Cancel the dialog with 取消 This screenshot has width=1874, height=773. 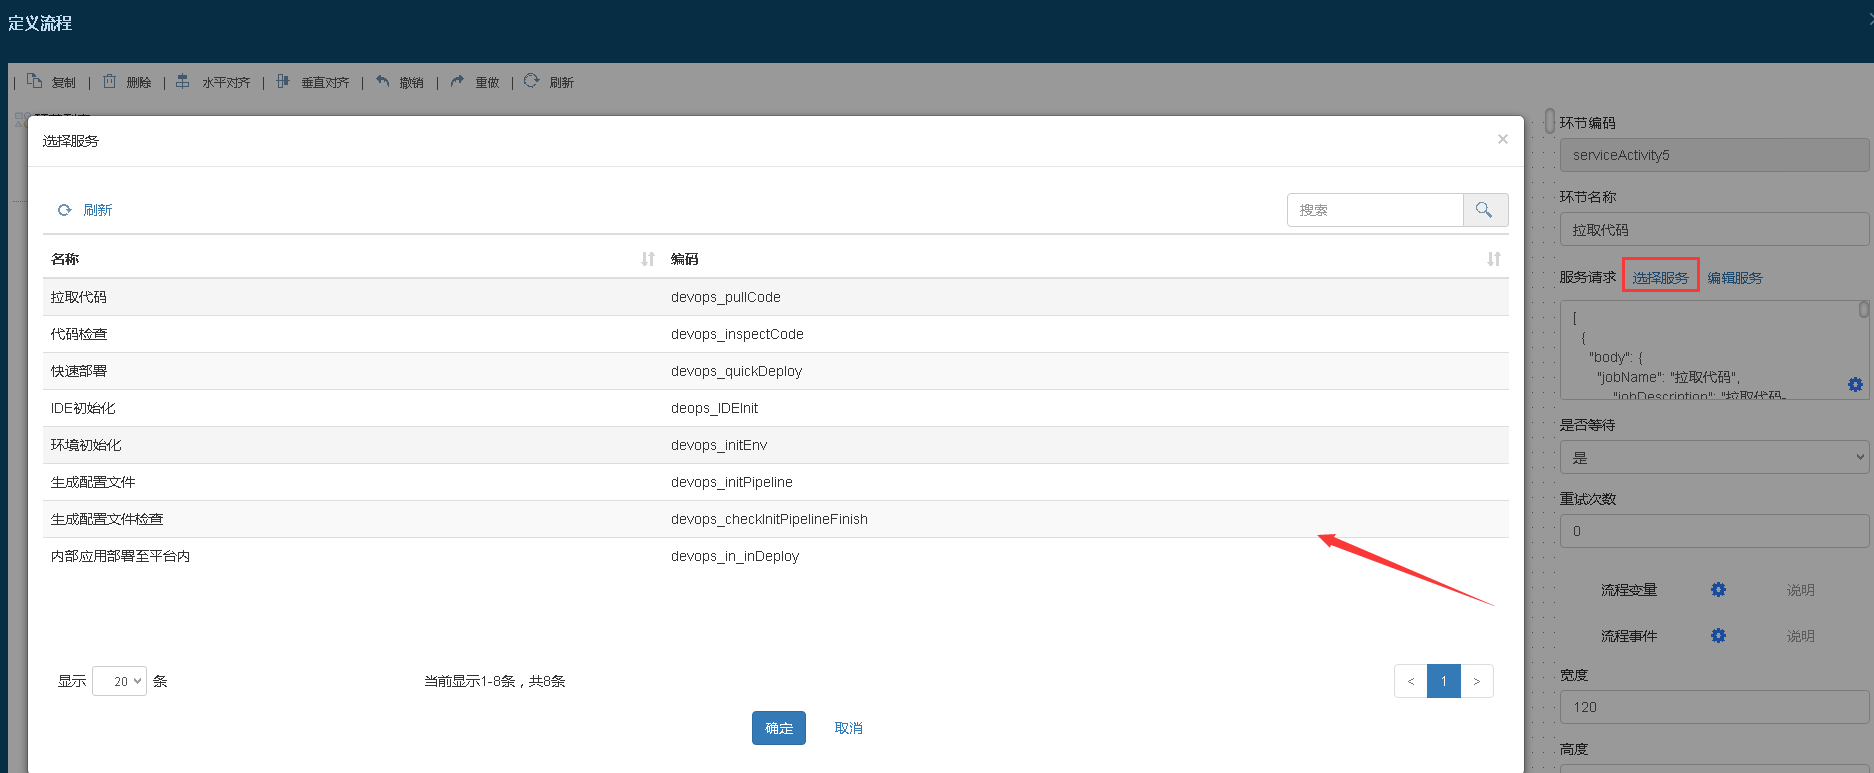pyautogui.click(x=849, y=728)
